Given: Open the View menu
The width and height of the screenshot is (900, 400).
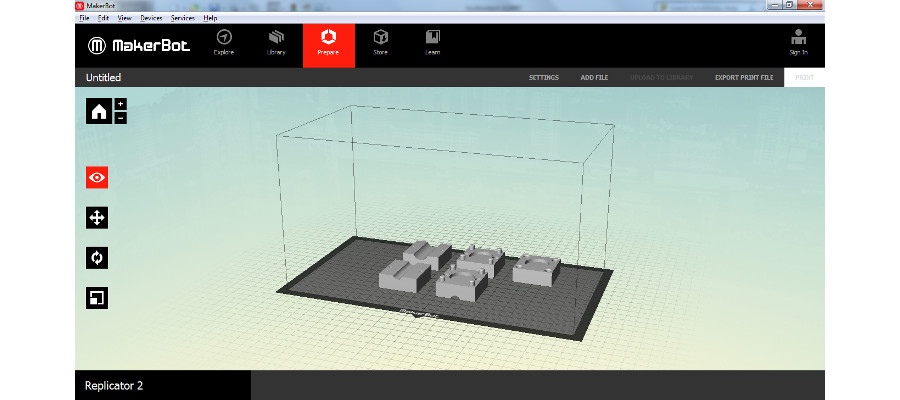Looking at the screenshot, I should 125,18.
